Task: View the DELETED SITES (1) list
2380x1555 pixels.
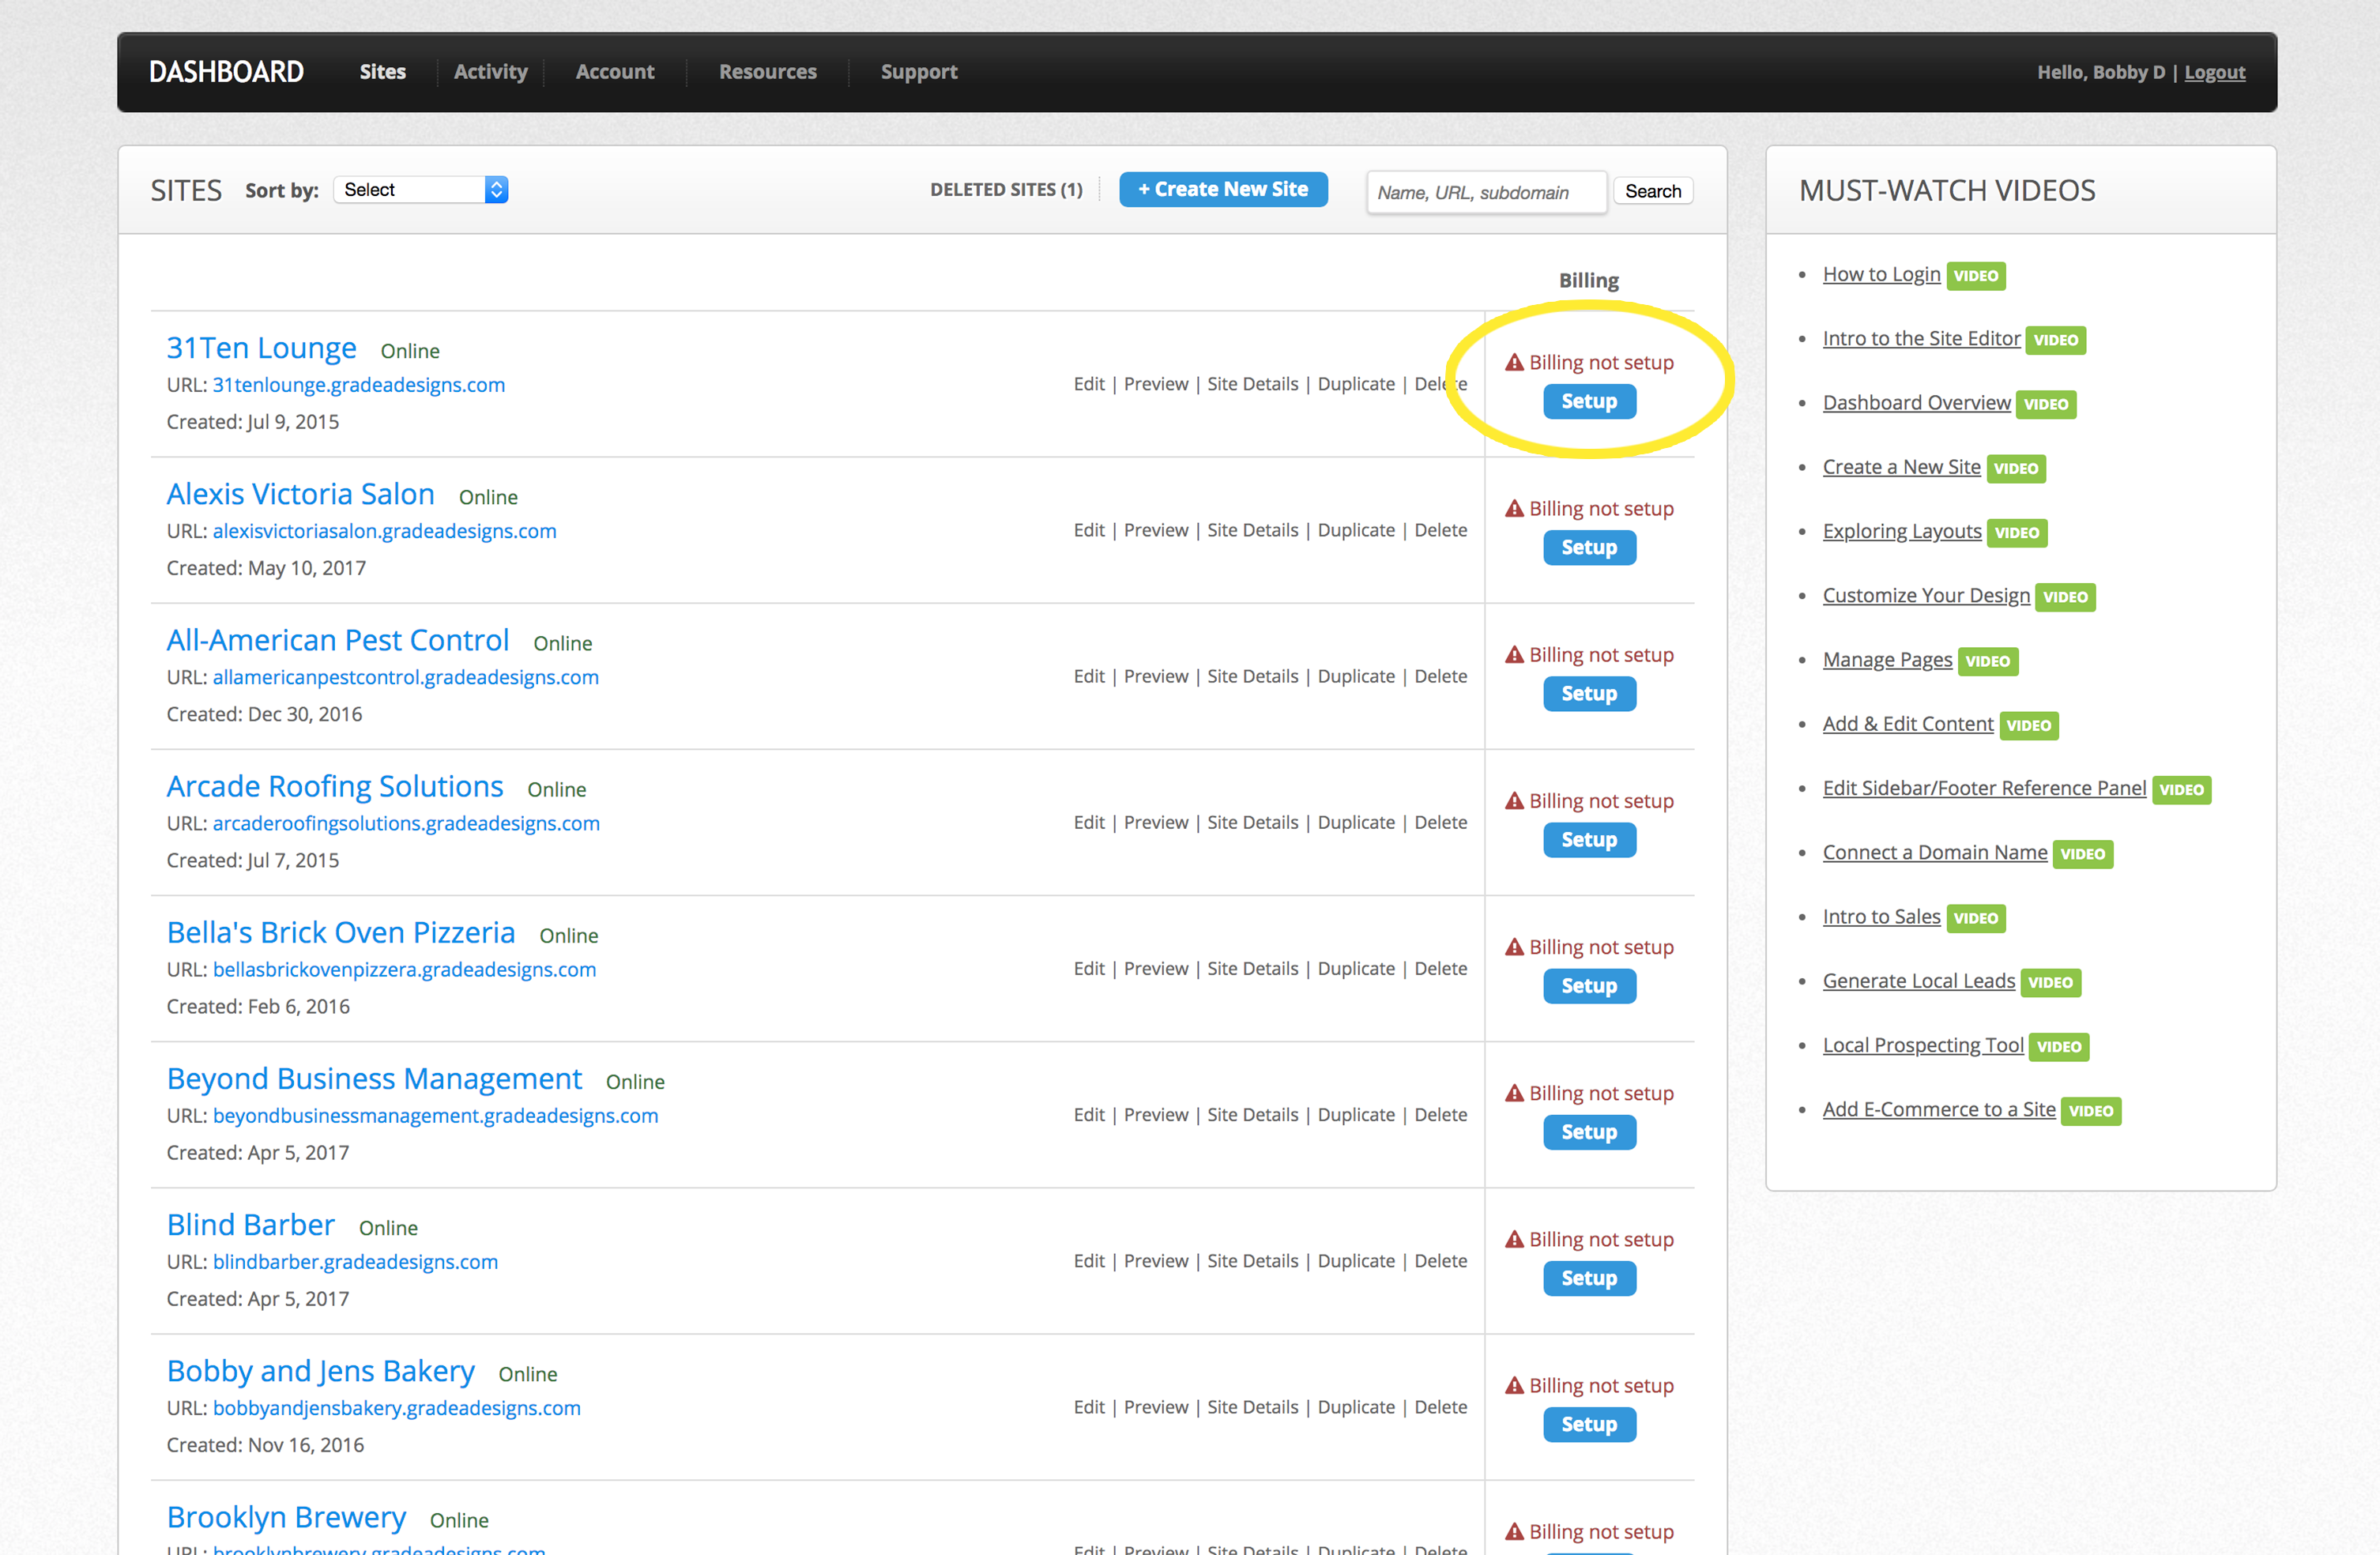Action: click(x=1006, y=190)
